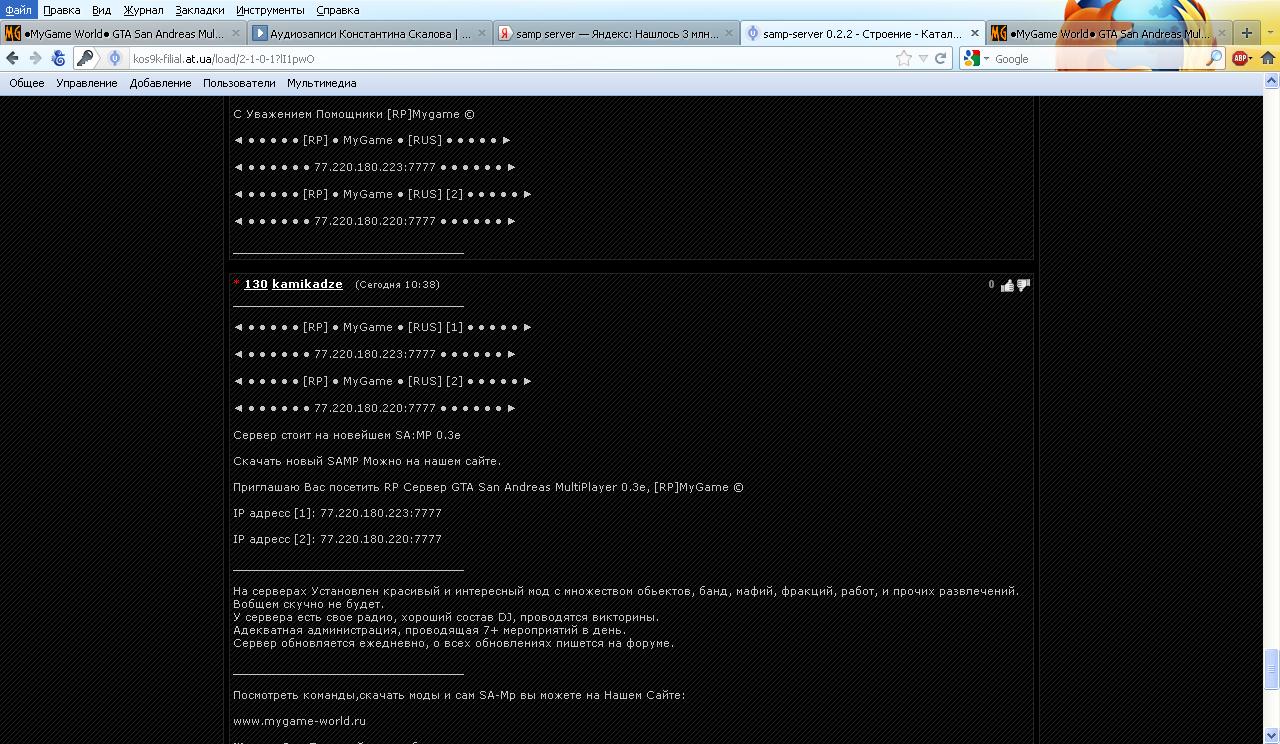The height and width of the screenshot is (744, 1280).
Task: Click text 'Вобщем скучно не будет.'
Action: [x=308, y=604]
